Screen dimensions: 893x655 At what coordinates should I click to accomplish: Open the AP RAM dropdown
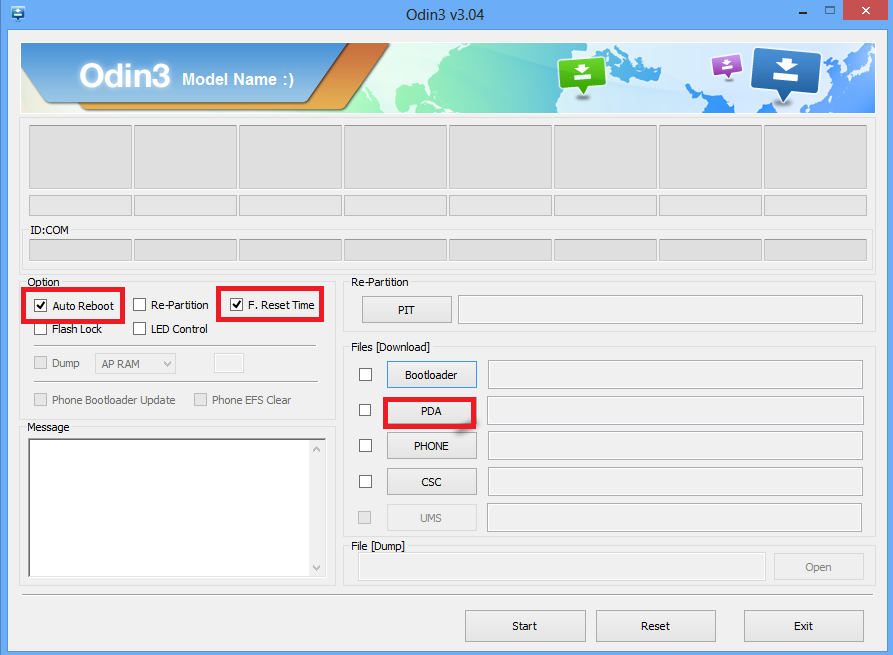click(135, 364)
